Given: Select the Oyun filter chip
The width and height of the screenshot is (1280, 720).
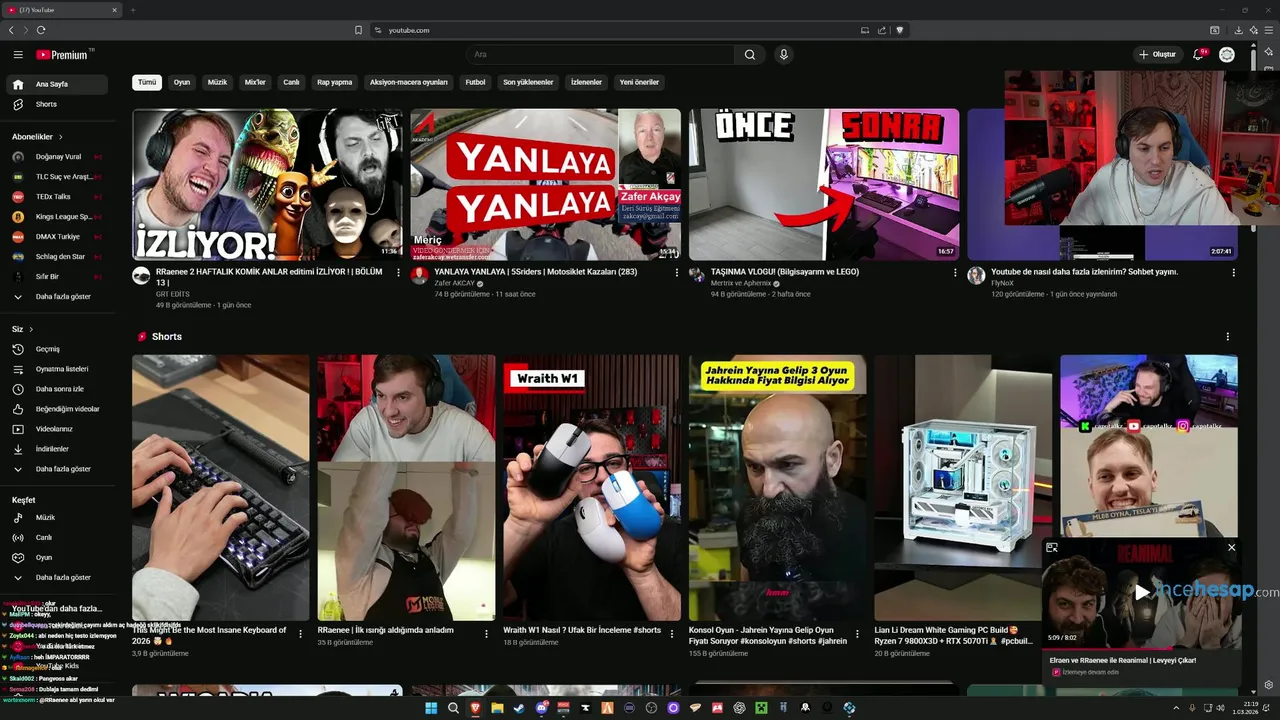Looking at the screenshot, I should point(182,82).
